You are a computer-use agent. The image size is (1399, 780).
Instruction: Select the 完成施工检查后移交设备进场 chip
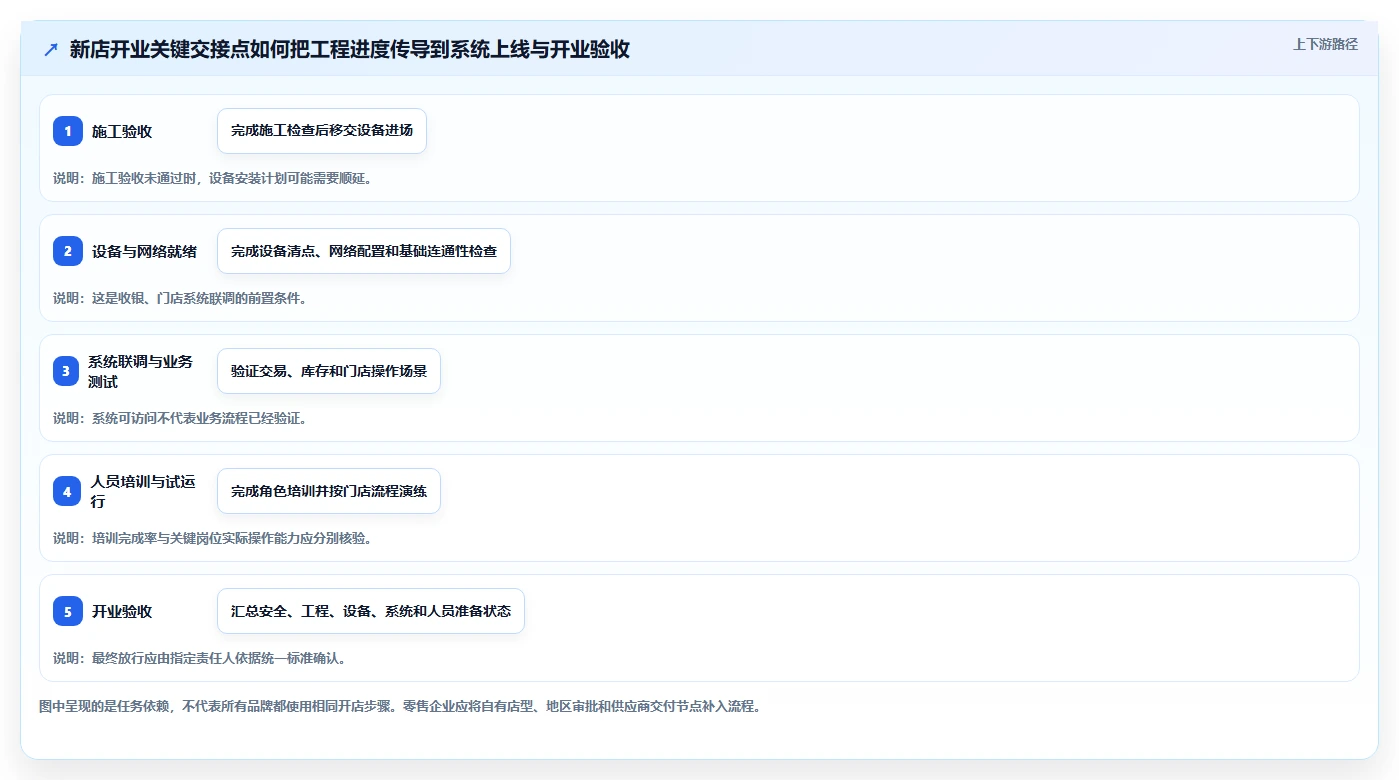[322, 131]
